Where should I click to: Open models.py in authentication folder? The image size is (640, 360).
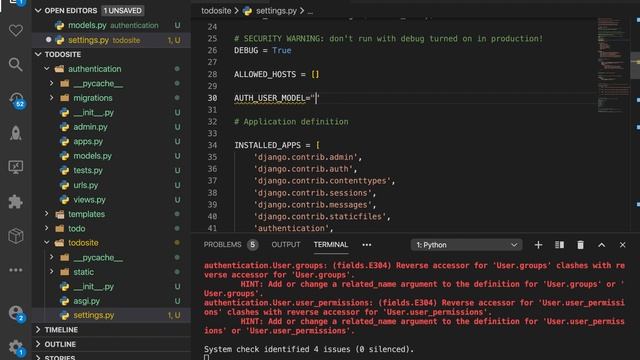(93, 156)
